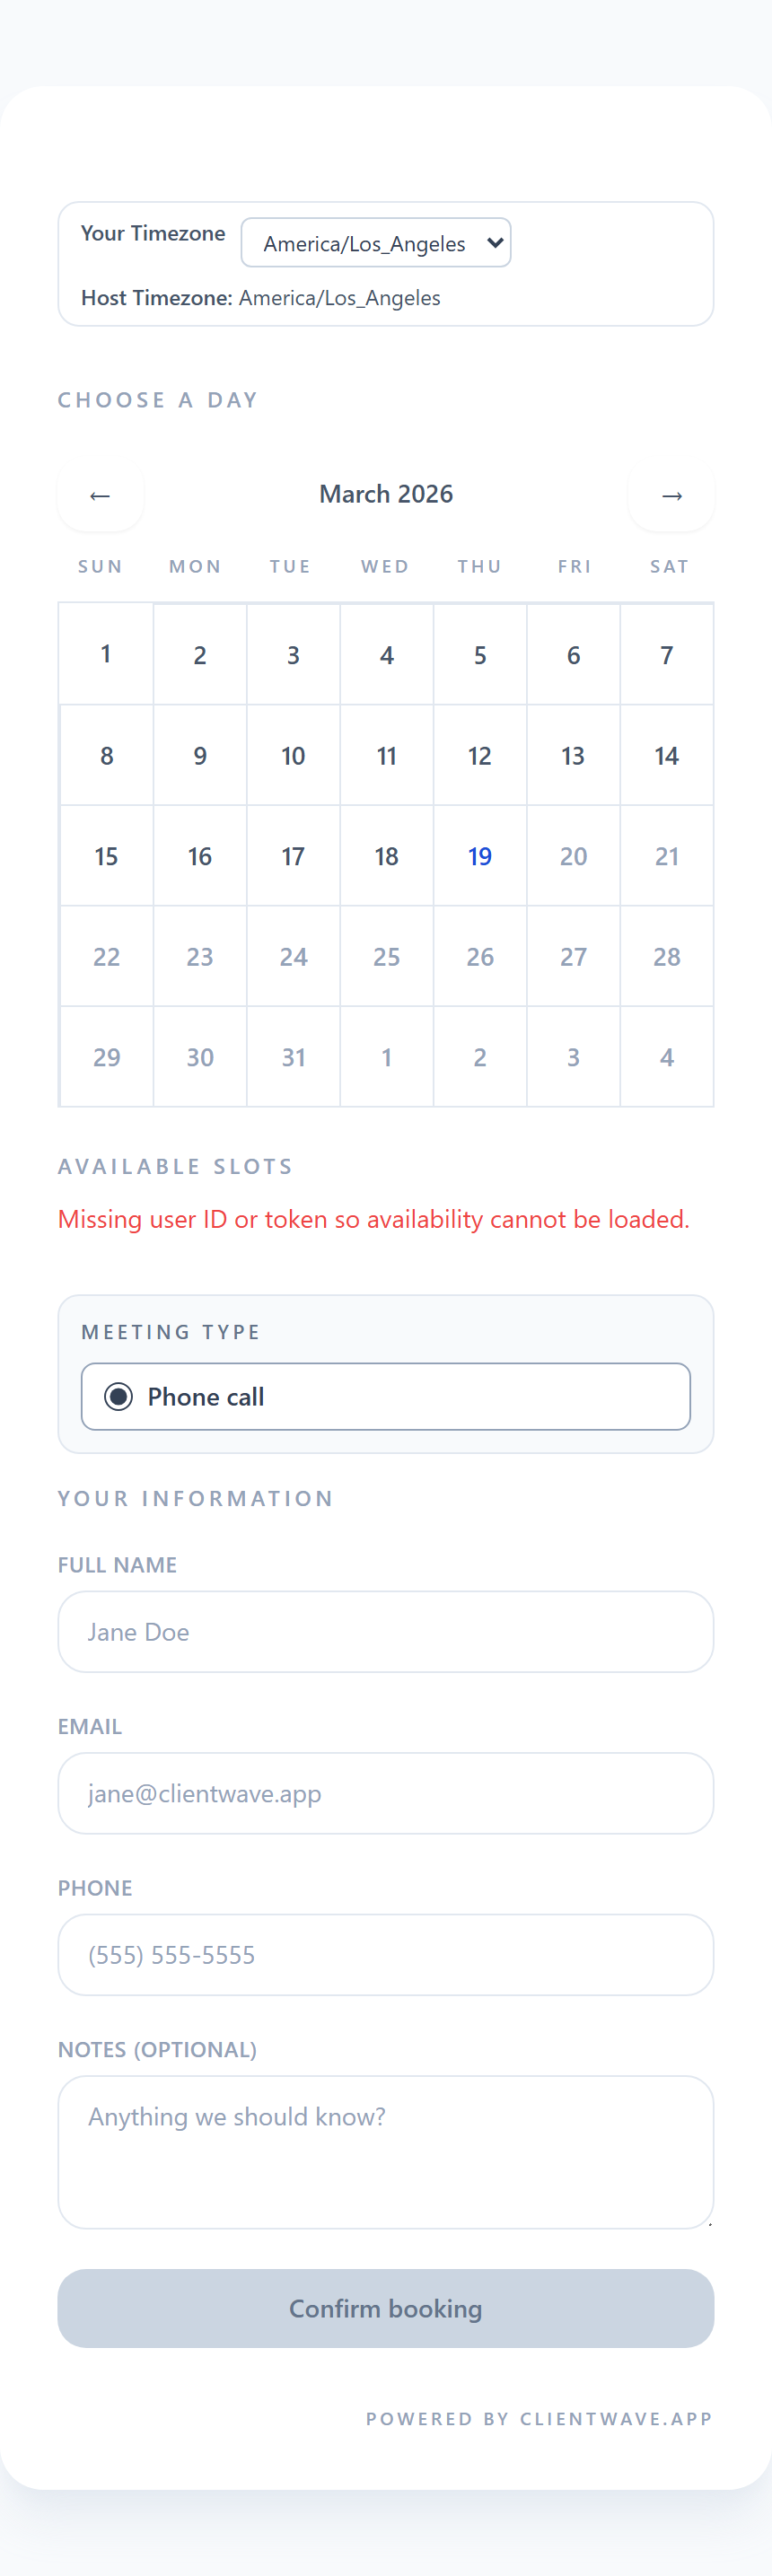
Task: Open the Powered by ClientWave.app link
Action: [539, 2418]
